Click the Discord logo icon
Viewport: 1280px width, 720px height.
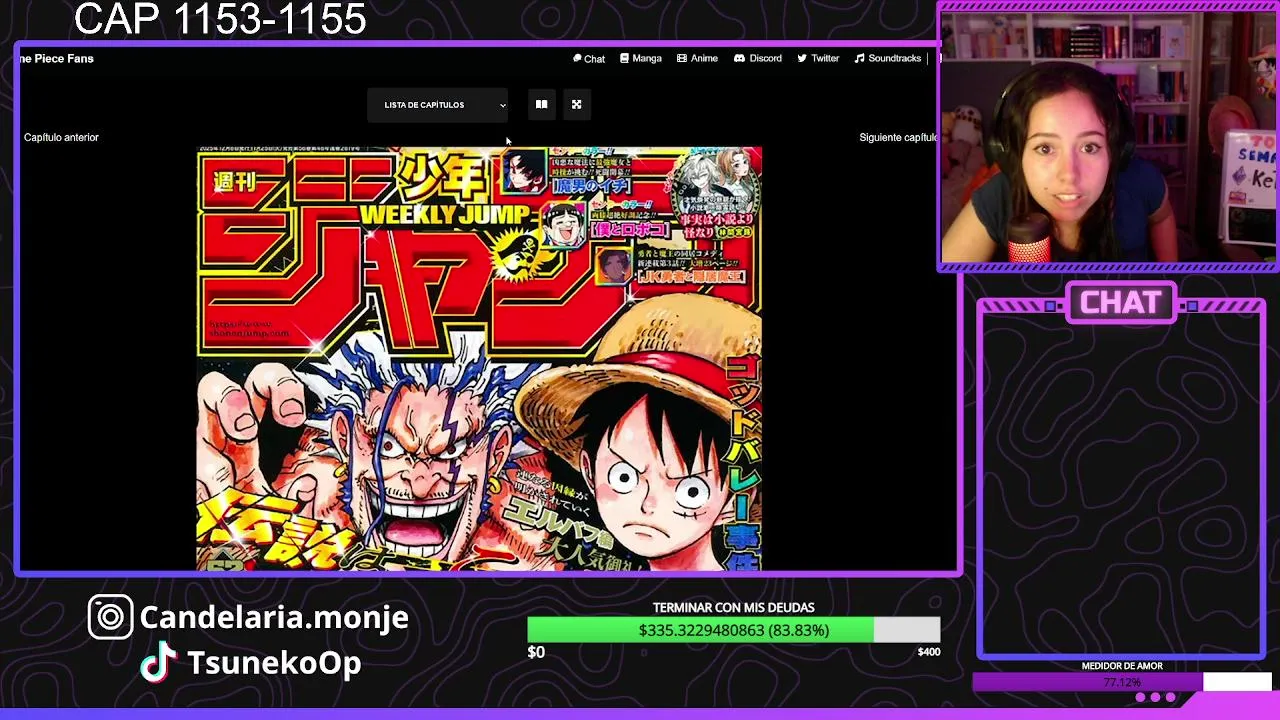[x=739, y=59]
